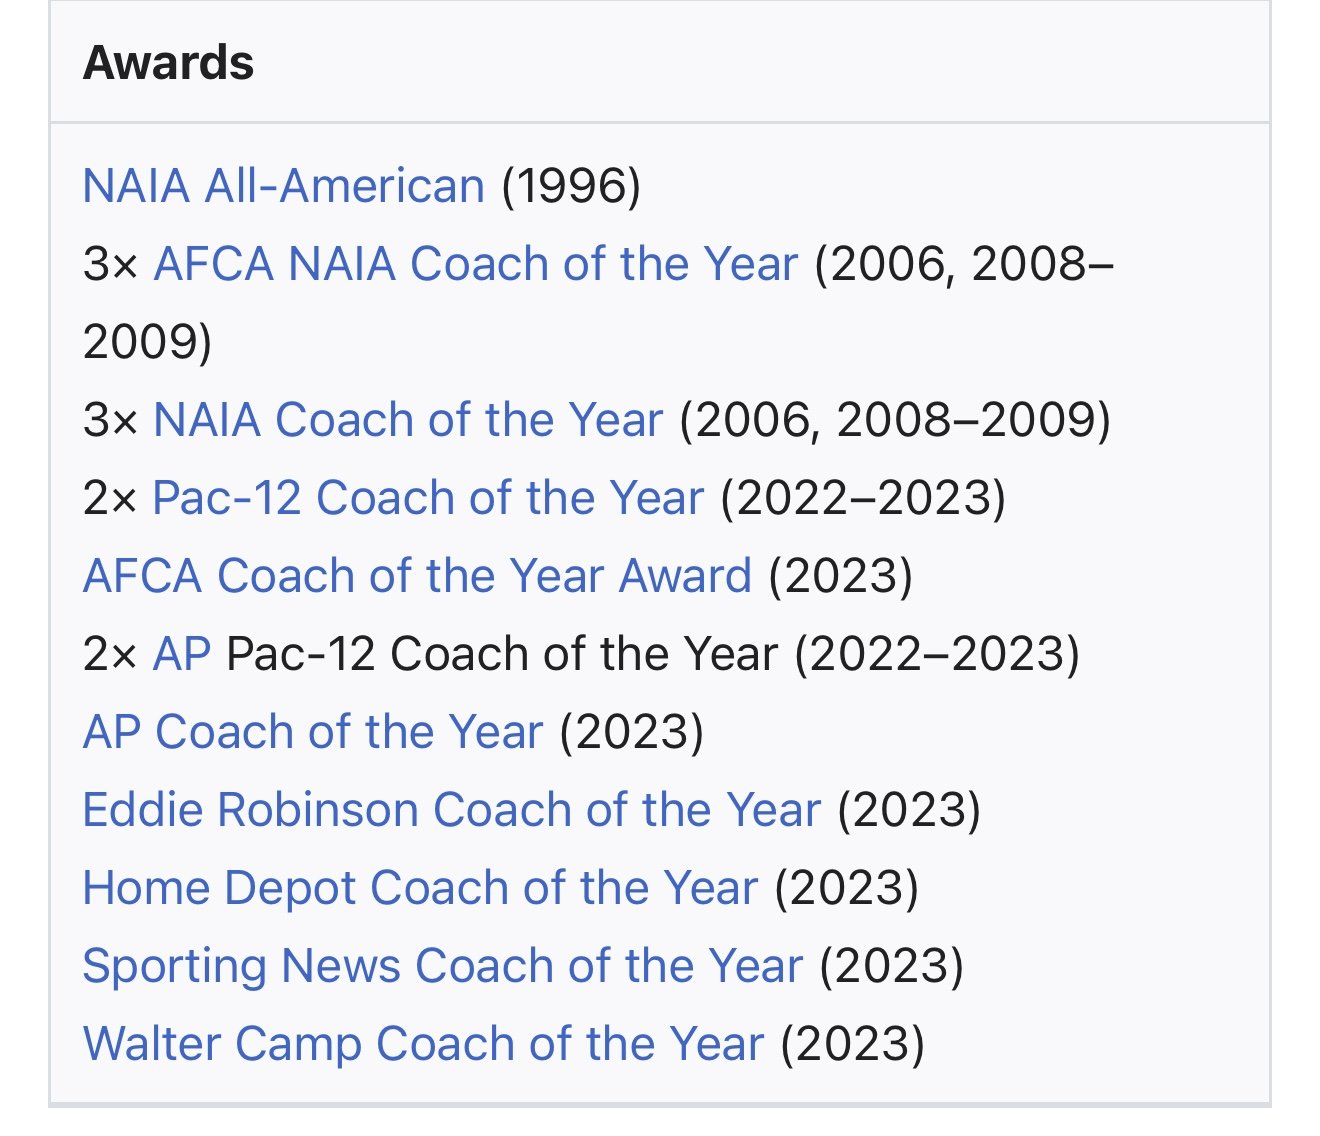This screenshot has height=1136, width=1320.
Task: Open the Home Depot Coach of the Year link
Action: 420,888
